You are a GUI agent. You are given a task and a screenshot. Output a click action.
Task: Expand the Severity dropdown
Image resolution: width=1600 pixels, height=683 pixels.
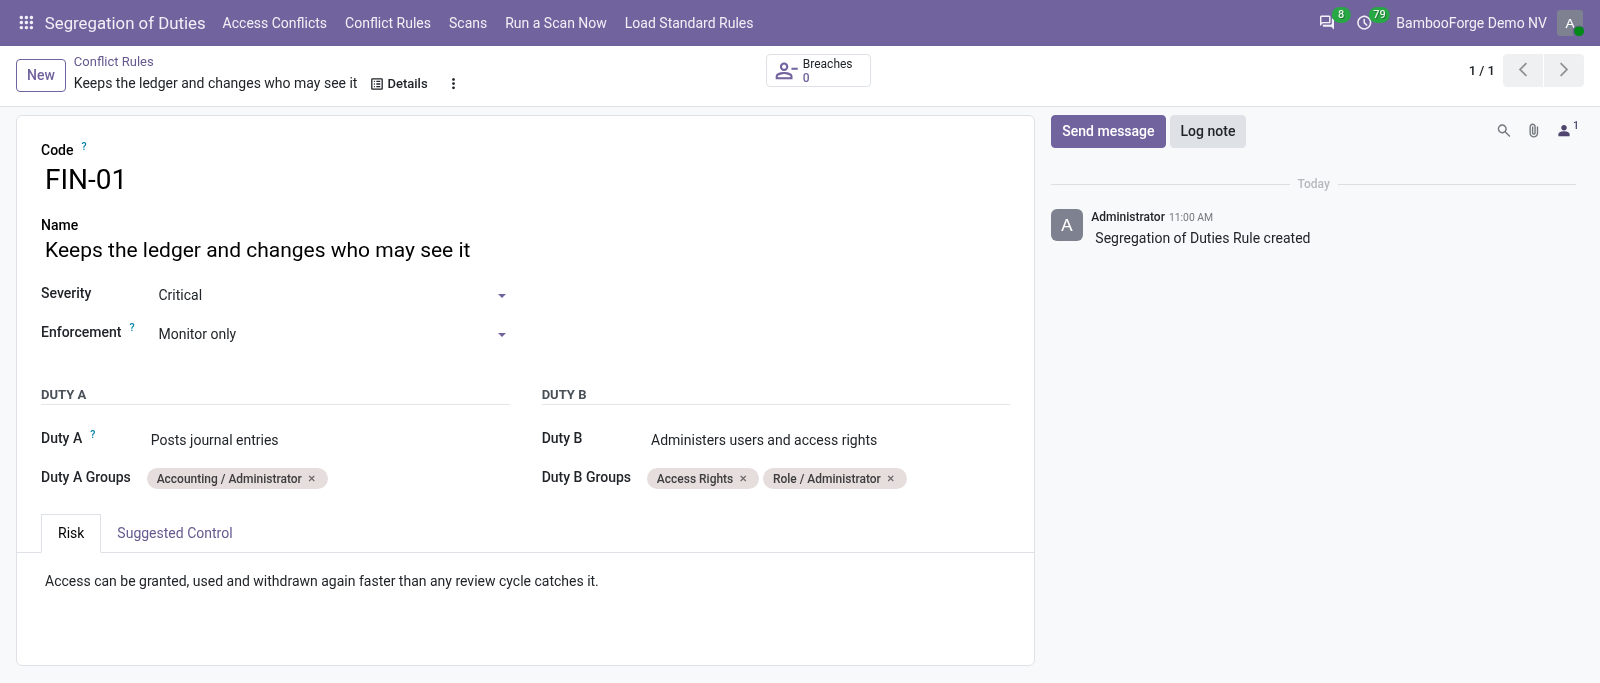(x=332, y=295)
